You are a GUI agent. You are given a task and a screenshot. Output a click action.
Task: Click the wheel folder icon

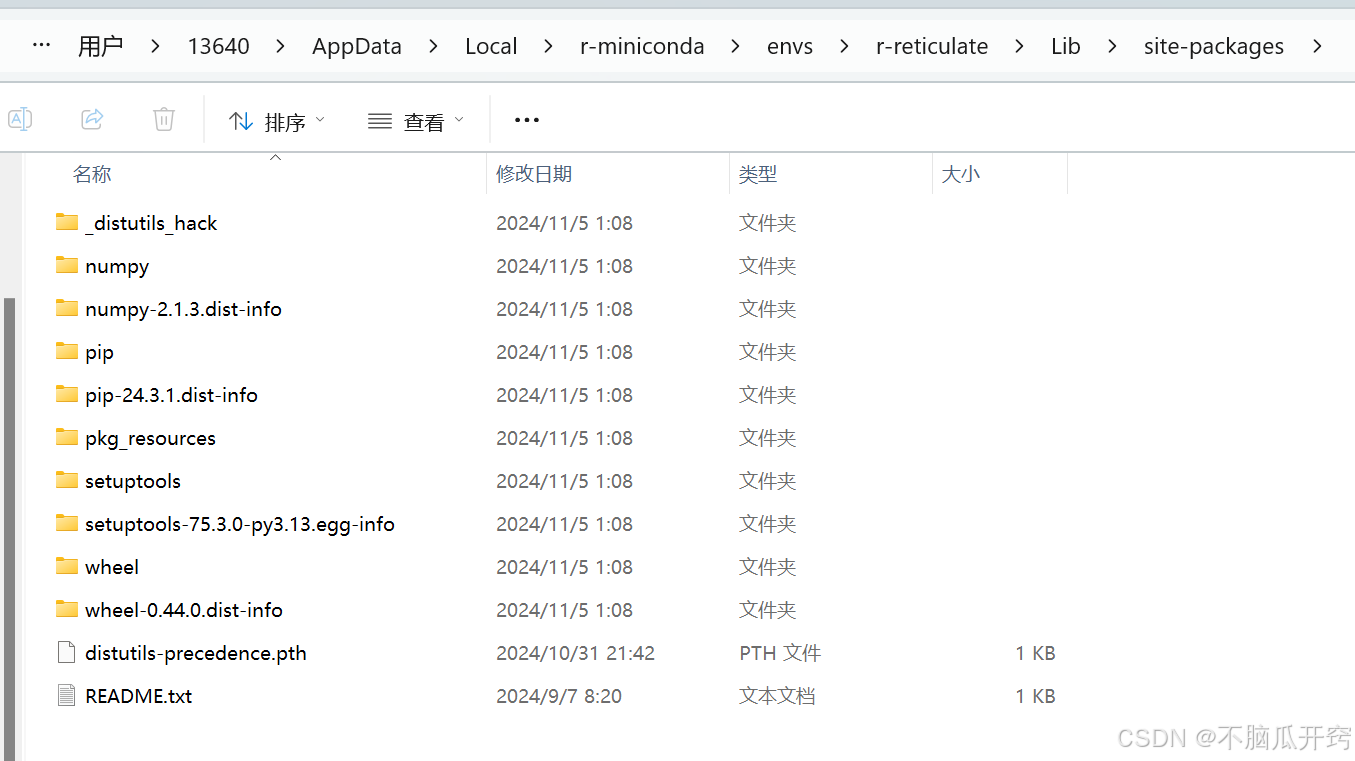click(67, 566)
